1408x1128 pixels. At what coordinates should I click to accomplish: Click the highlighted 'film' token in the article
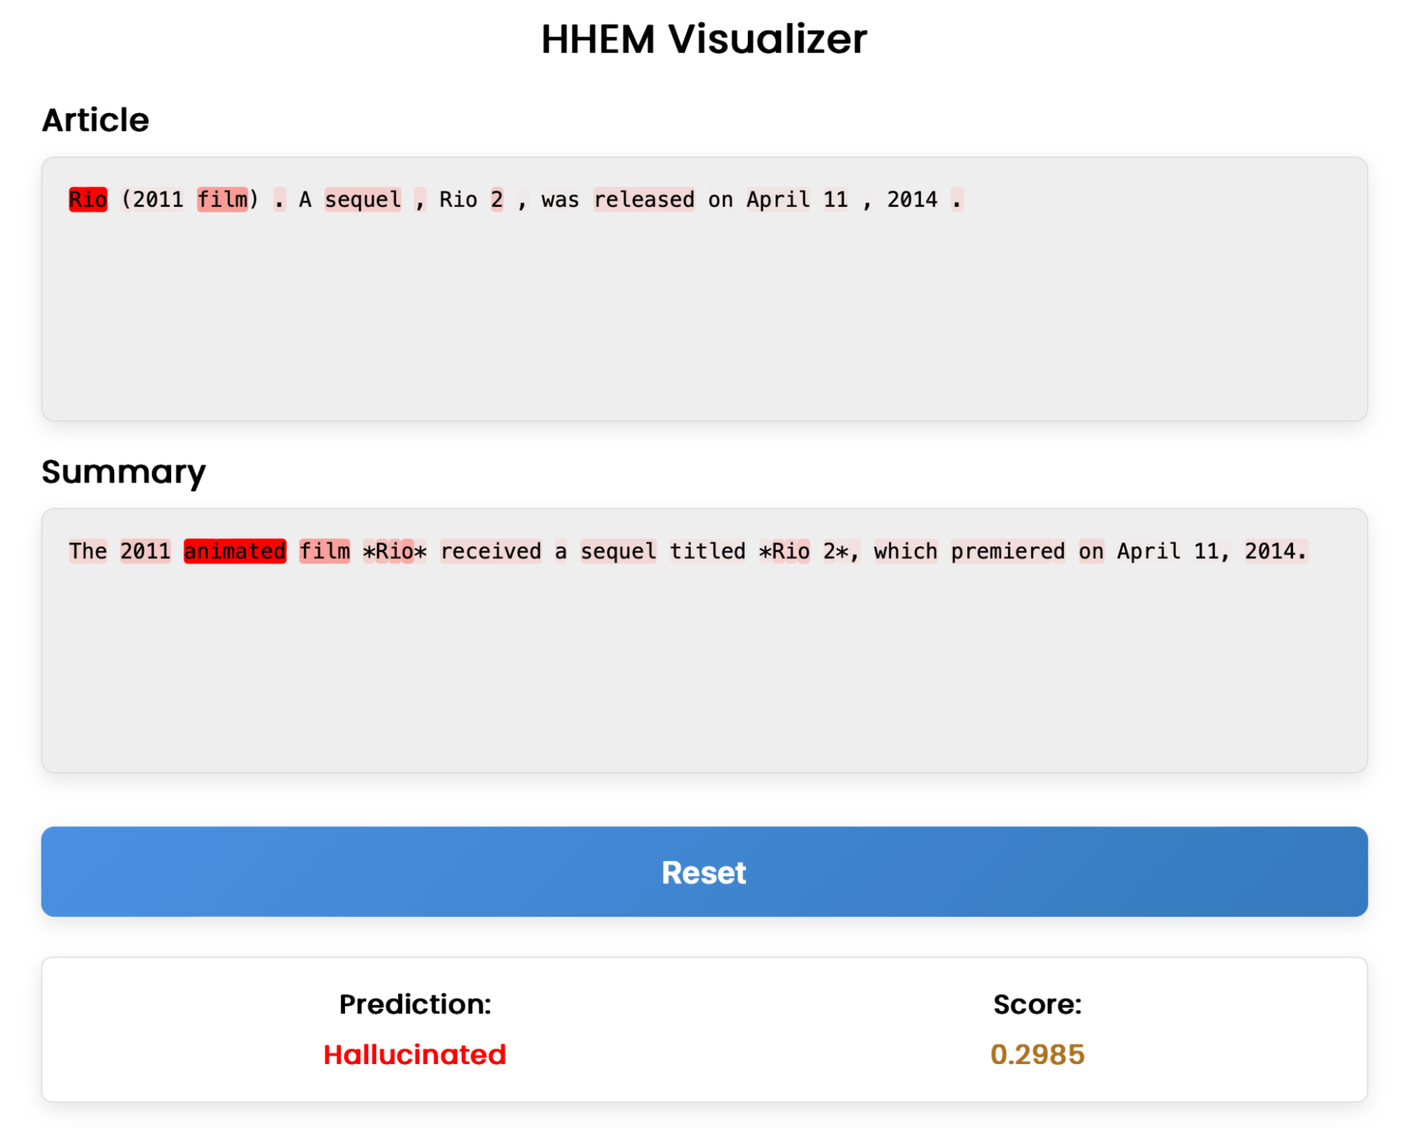pos(222,199)
